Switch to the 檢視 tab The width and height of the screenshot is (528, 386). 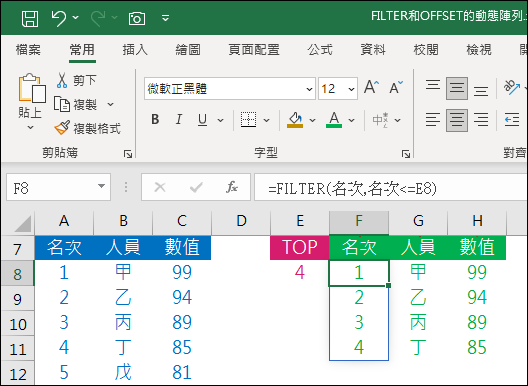click(479, 50)
